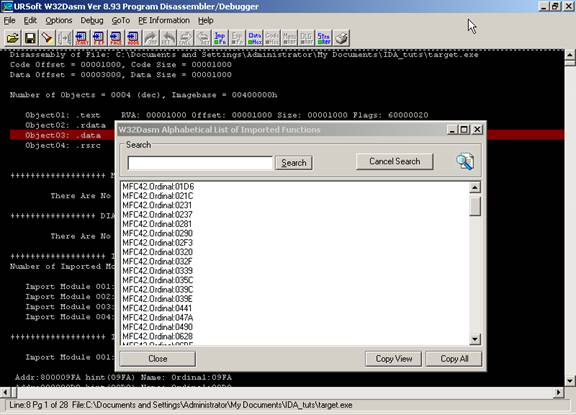Focus the Search text field
Screen dimensions: 576x415
[x=200, y=163]
